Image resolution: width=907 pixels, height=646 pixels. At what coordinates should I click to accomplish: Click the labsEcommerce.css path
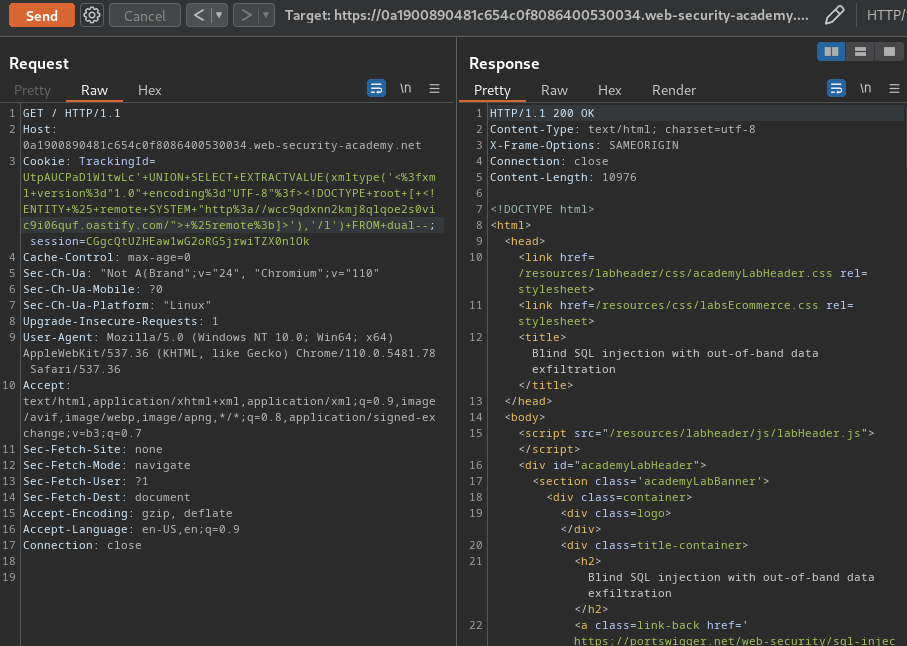(707, 305)
